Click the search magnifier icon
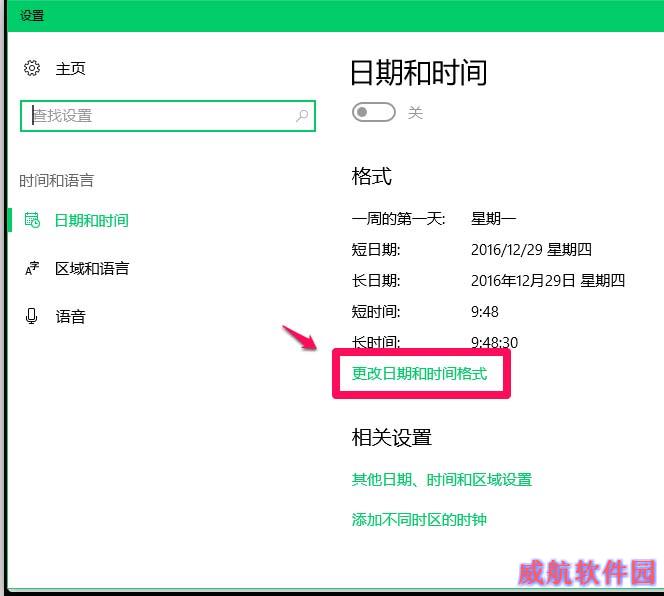Image resolution: width=664 pixels, height=596 pixels. pyautogui.click(x=302, y=115)
